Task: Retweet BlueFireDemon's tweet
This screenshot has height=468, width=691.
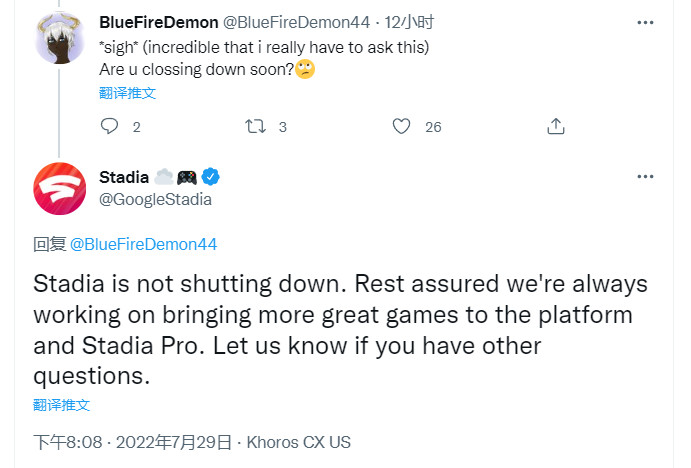Action: click(254, 127)
